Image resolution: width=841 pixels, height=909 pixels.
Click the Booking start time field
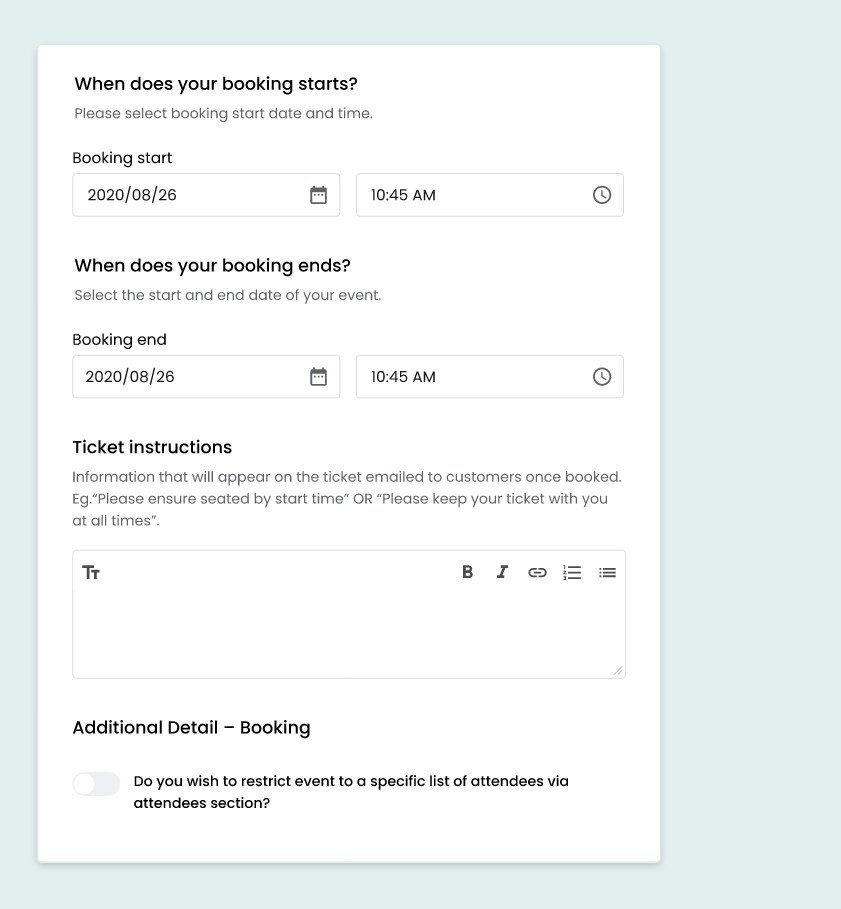pos(490,195)
